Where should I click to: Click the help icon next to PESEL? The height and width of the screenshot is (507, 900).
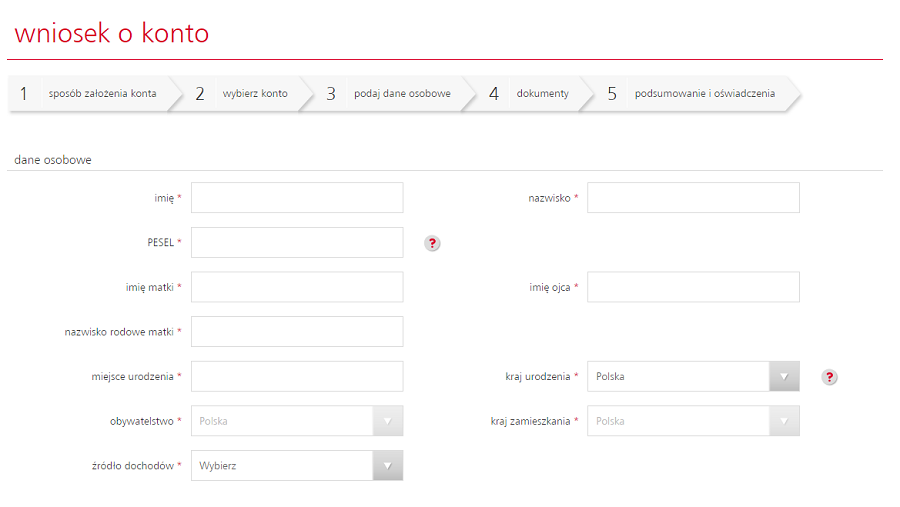pyautogui.click(x=432, y=243)
